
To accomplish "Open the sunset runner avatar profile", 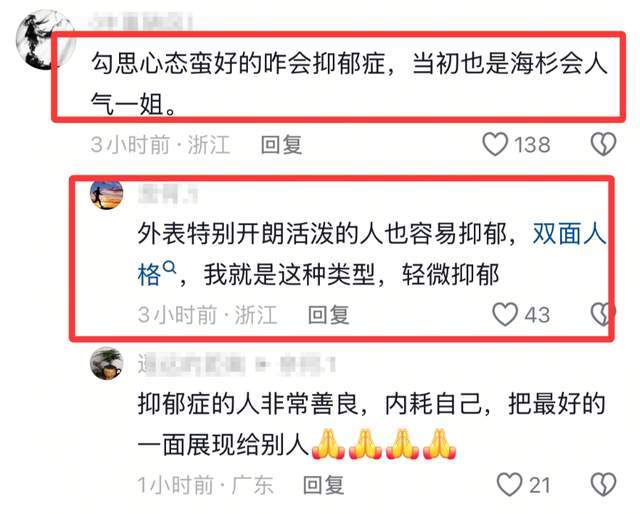I will coord(107,195).
